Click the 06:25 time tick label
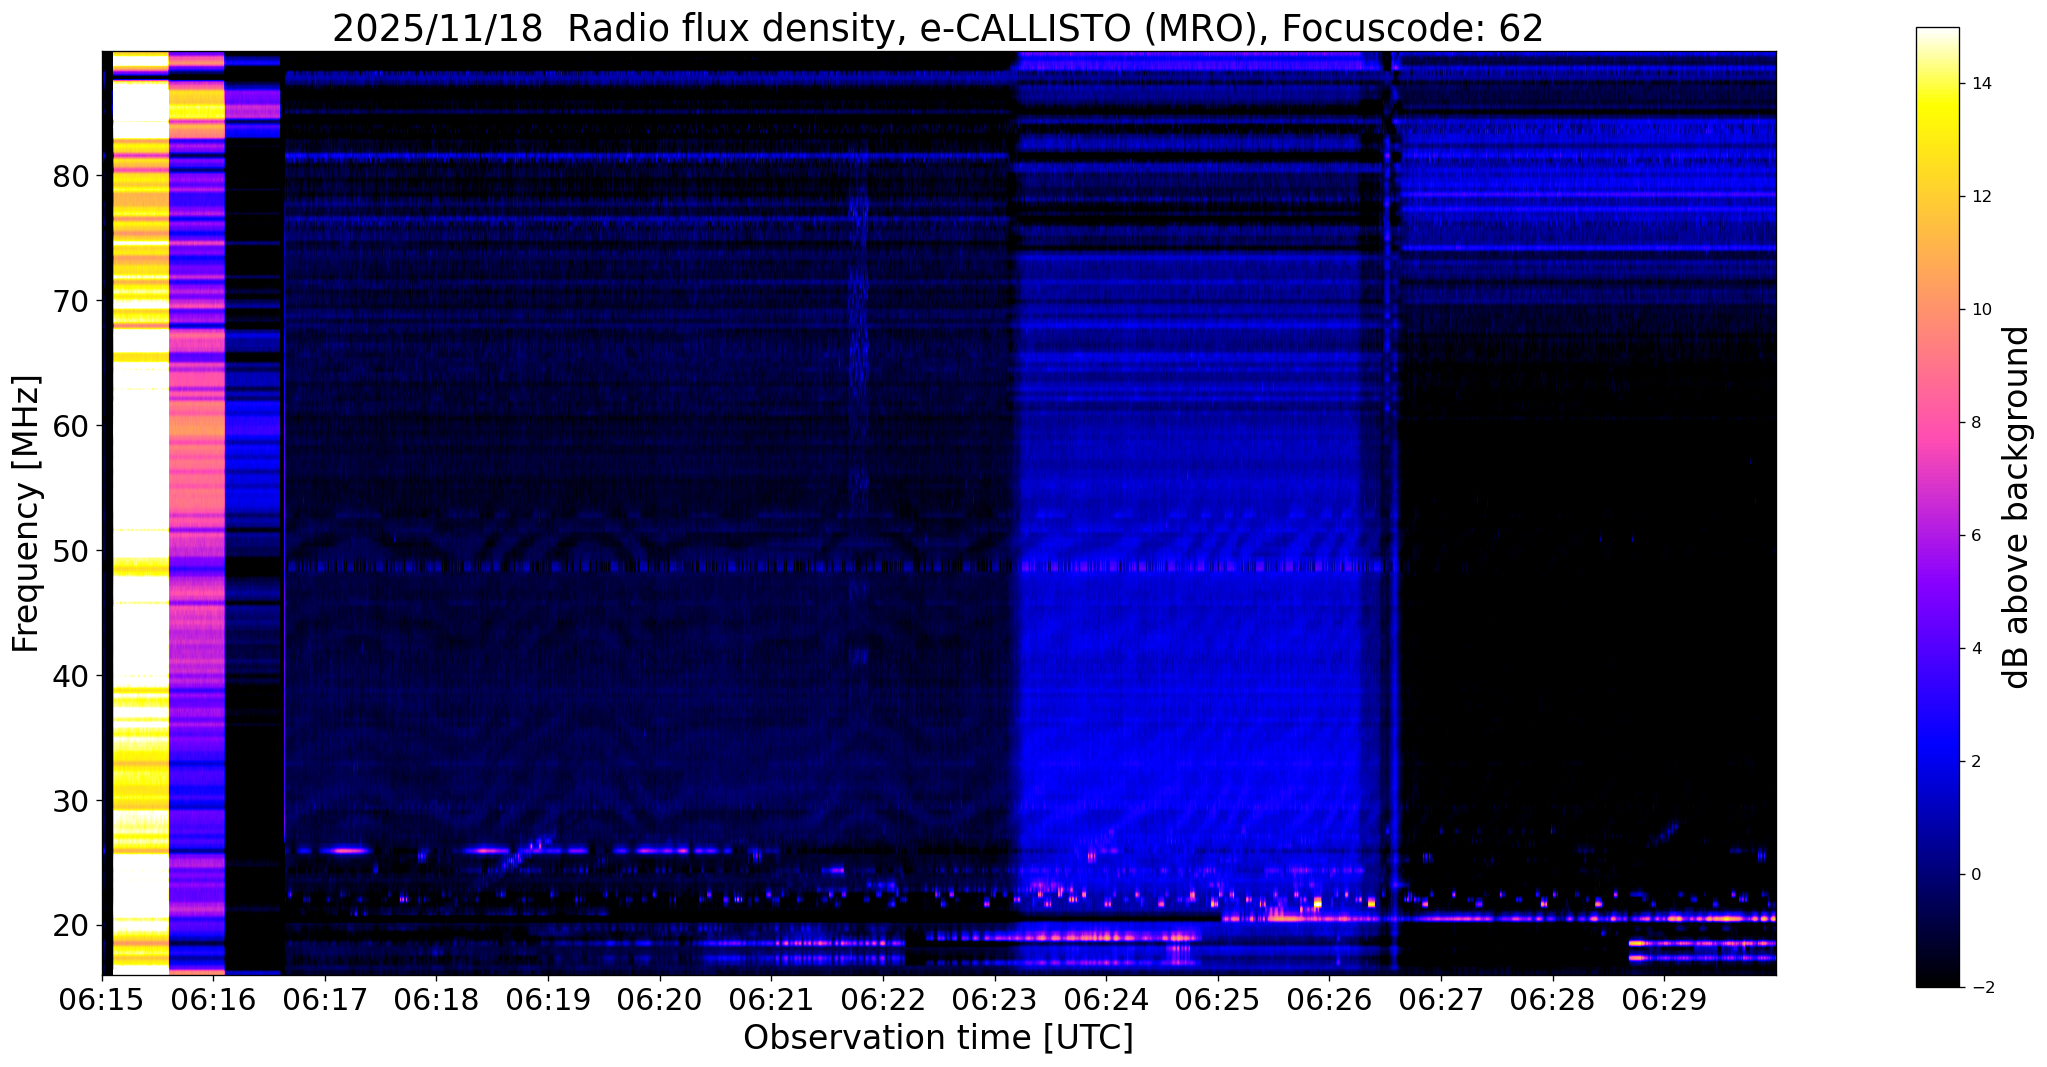This screenshot has height=1067, width=2047. pyautogui.click(x=1218, y=998)
